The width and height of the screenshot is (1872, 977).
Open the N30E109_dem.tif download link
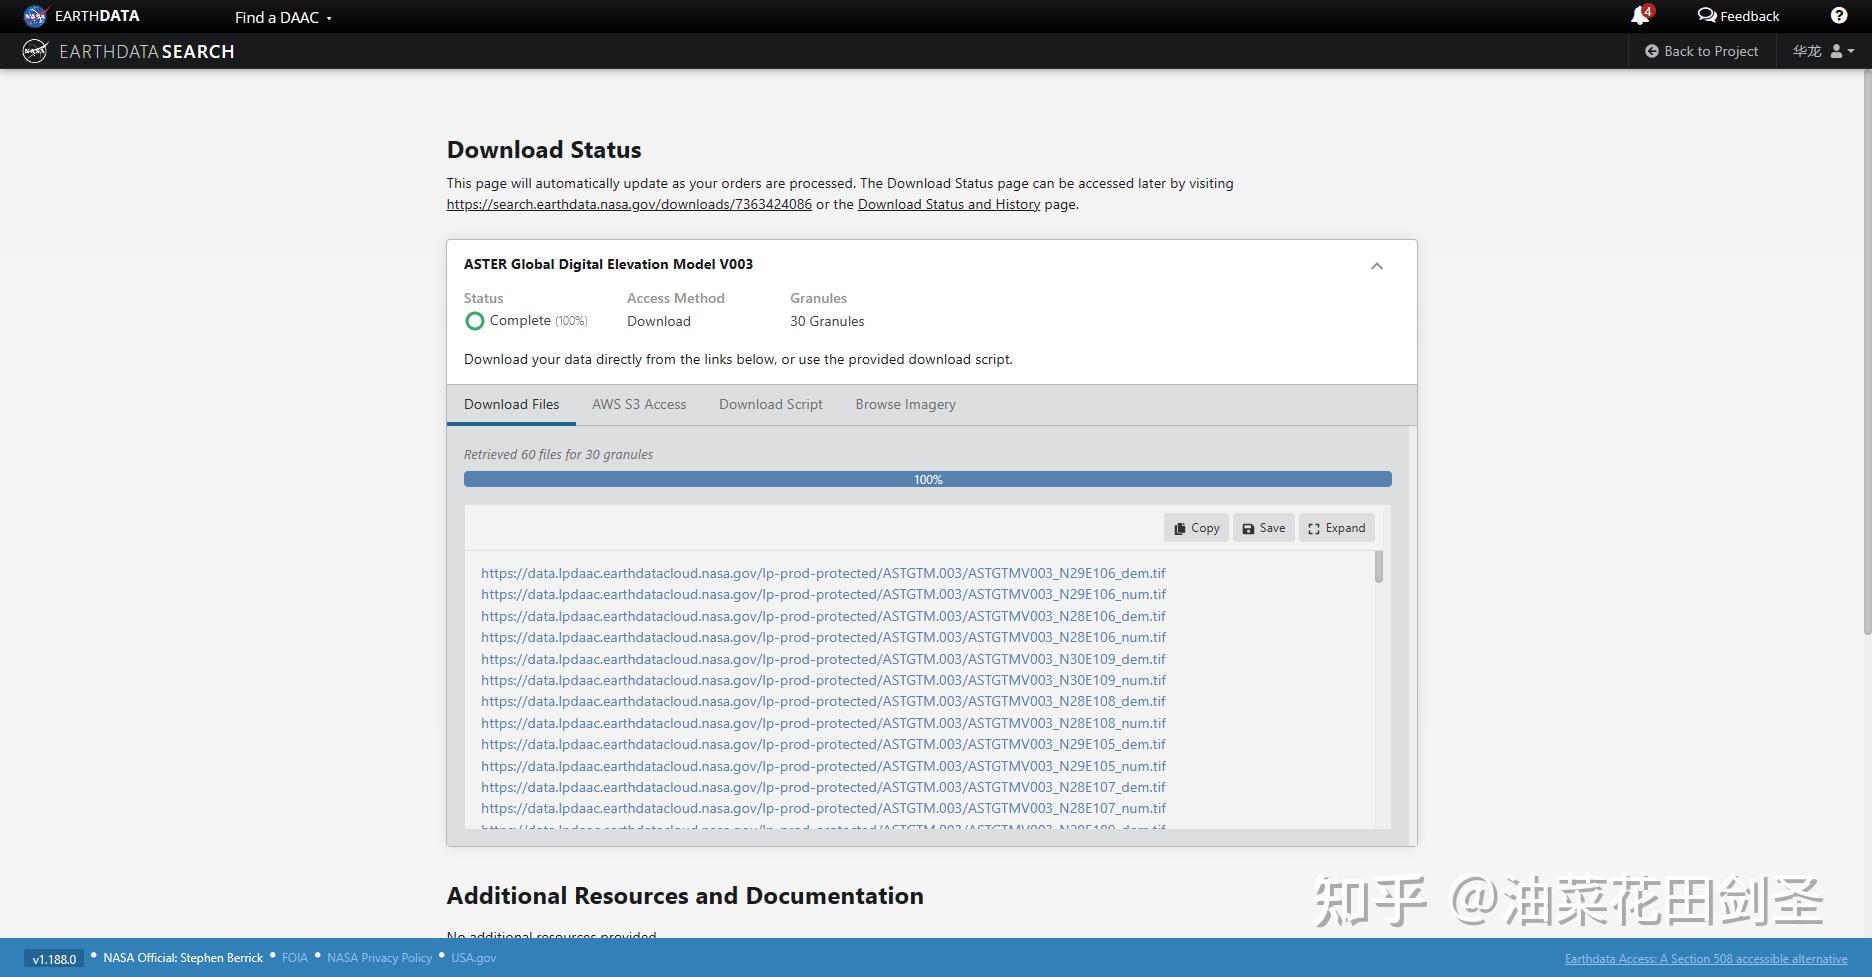(823, 659)
